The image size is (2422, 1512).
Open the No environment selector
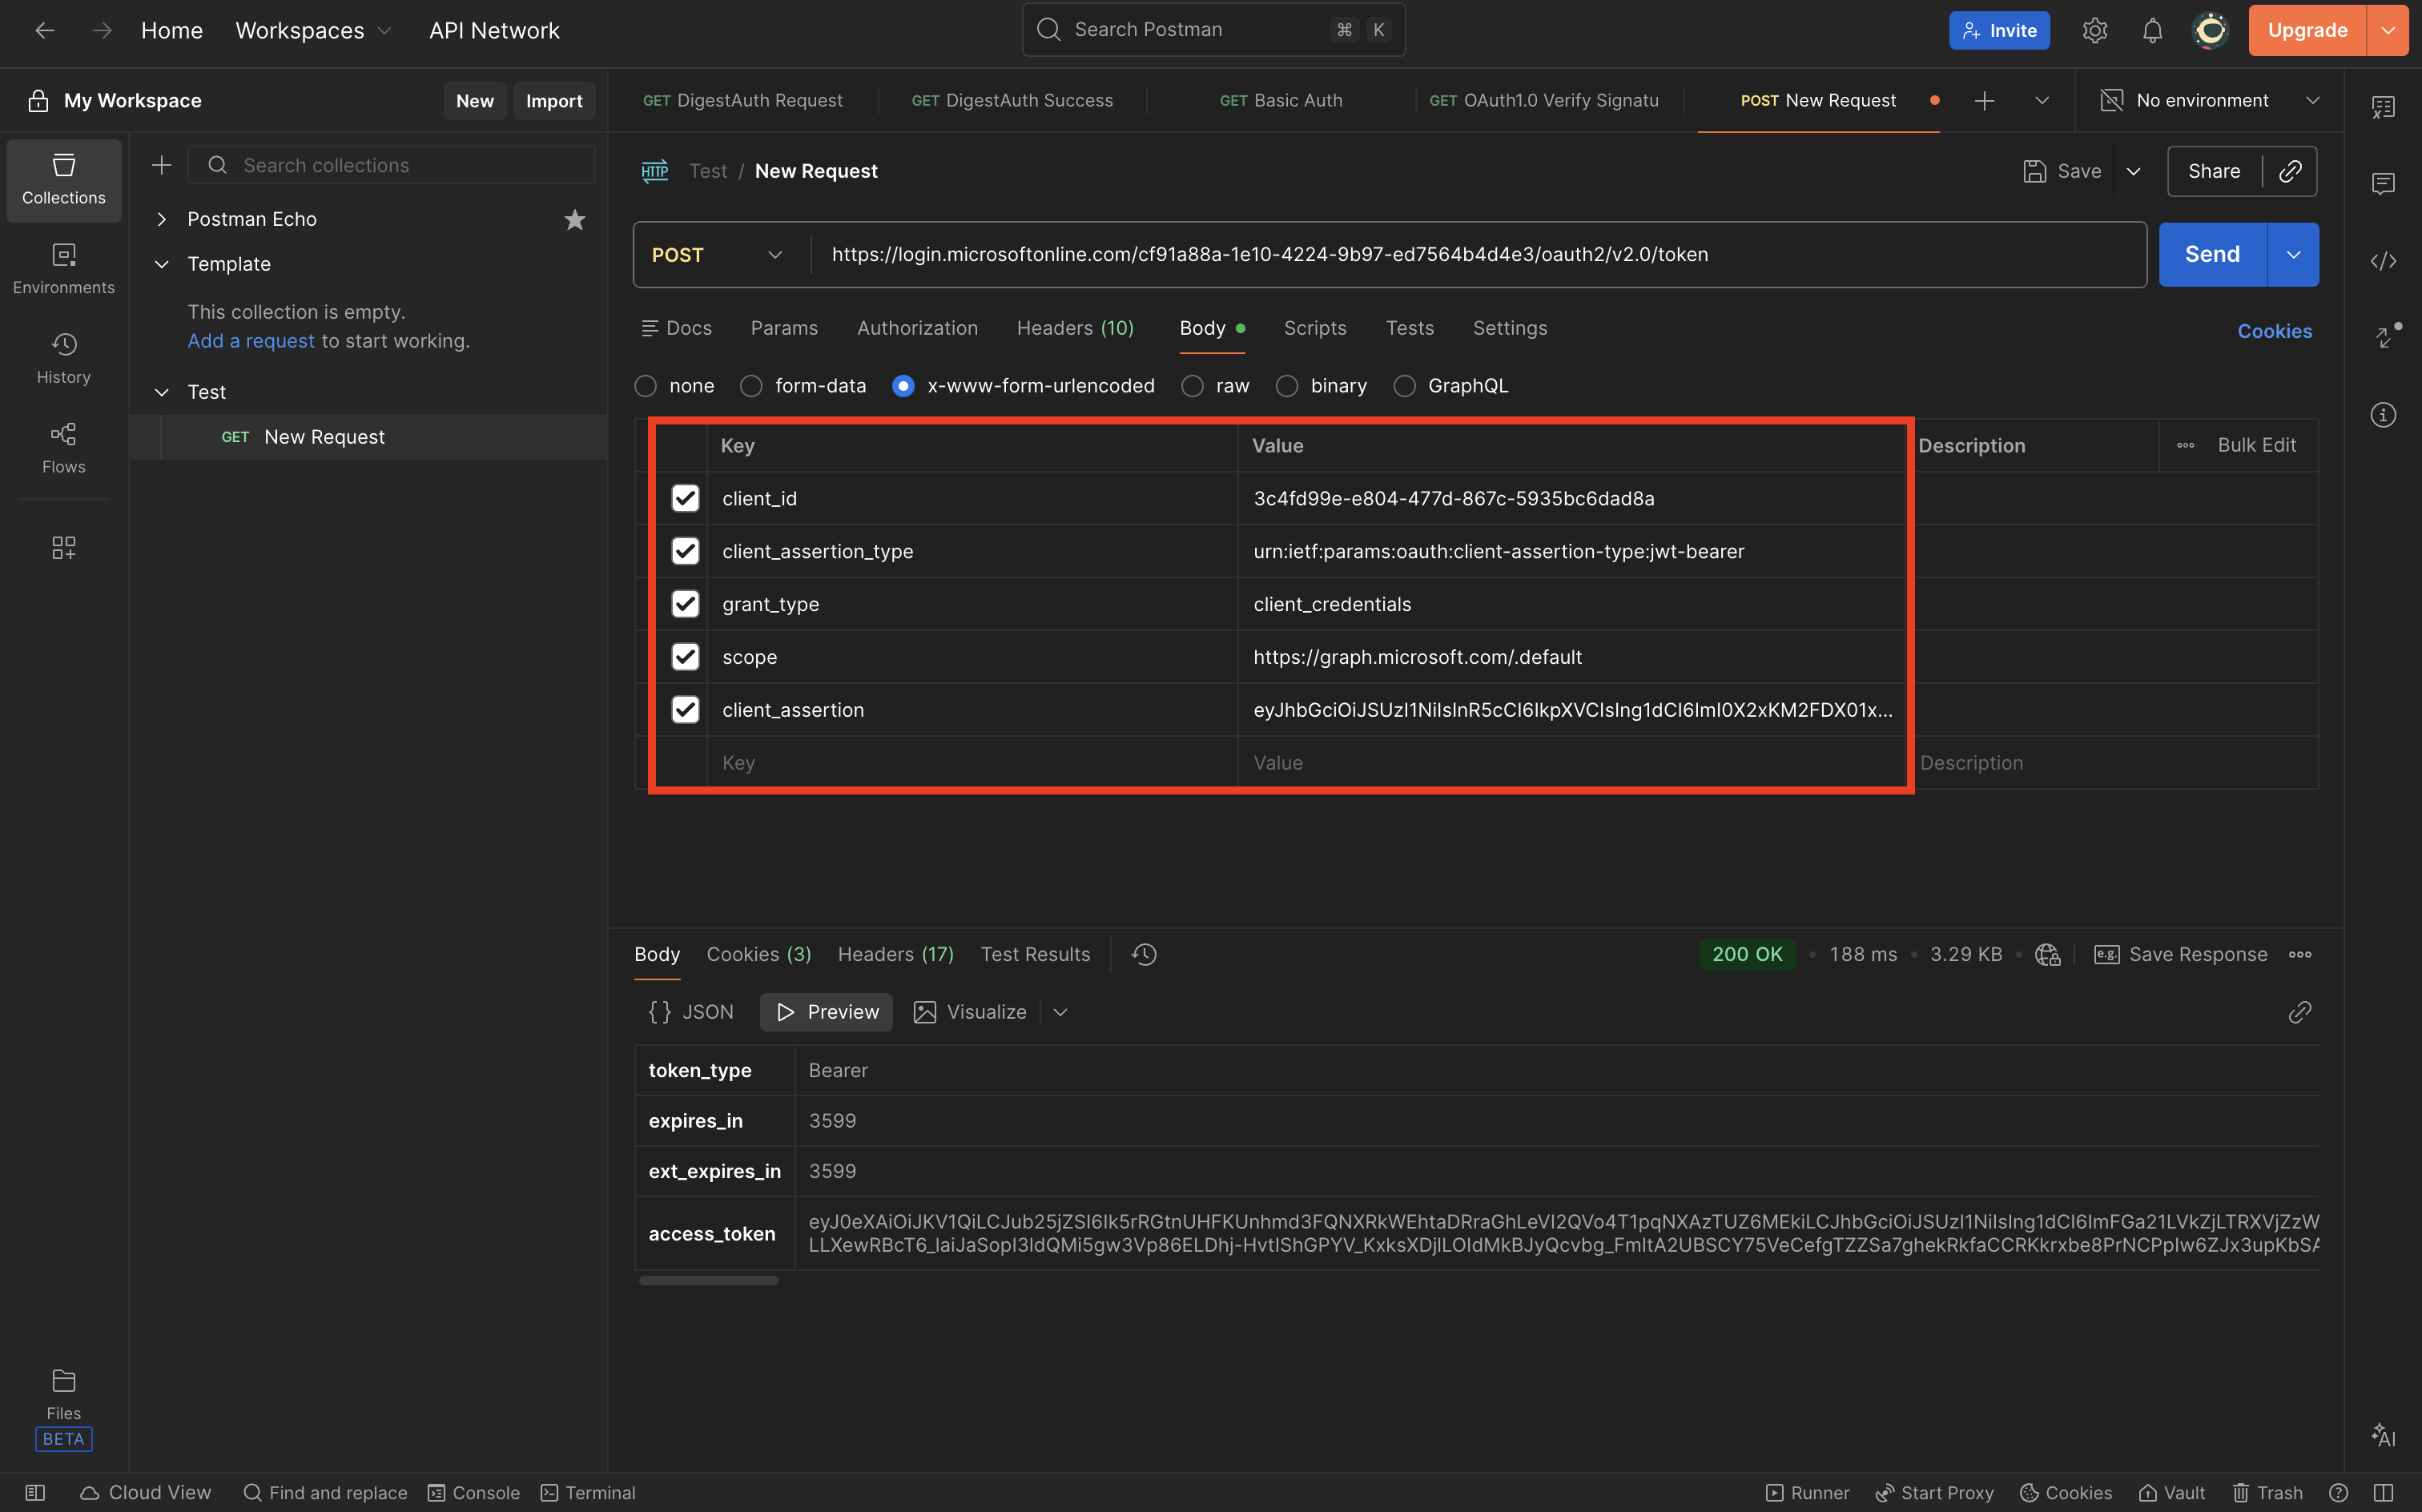pyautogui.click(x=2208, y=100)
